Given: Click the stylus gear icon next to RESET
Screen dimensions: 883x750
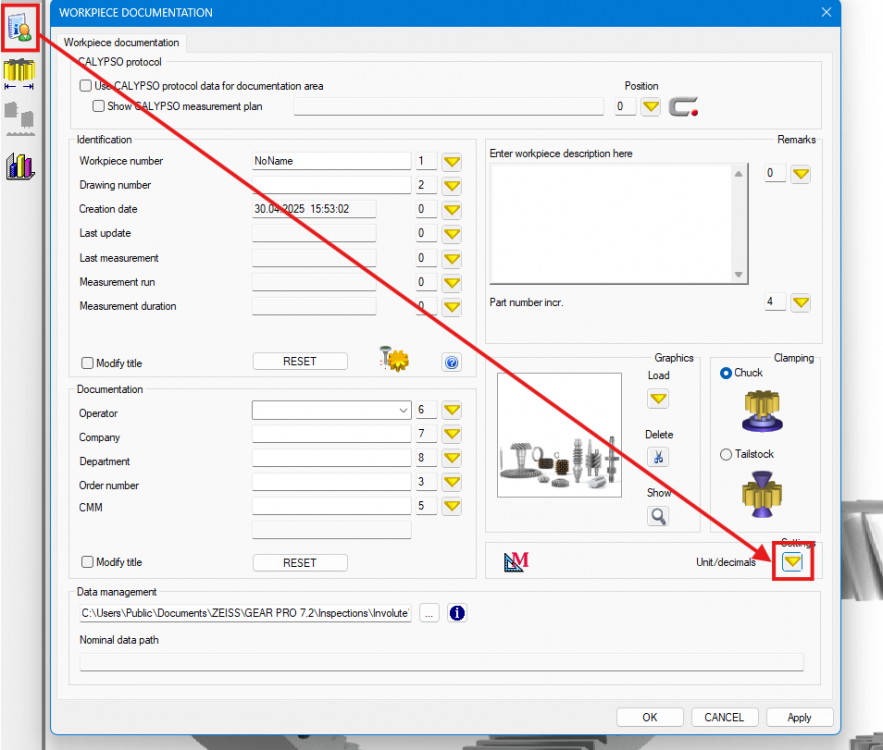Looking at the screenshot, I should coord(393,359).
